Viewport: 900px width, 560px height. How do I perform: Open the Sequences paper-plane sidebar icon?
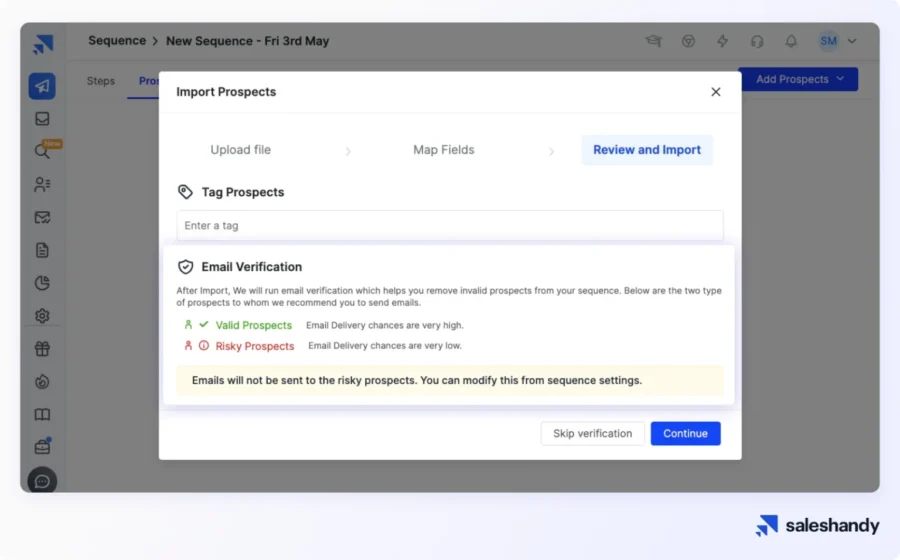pyautogui.click(x=42, y=86)
